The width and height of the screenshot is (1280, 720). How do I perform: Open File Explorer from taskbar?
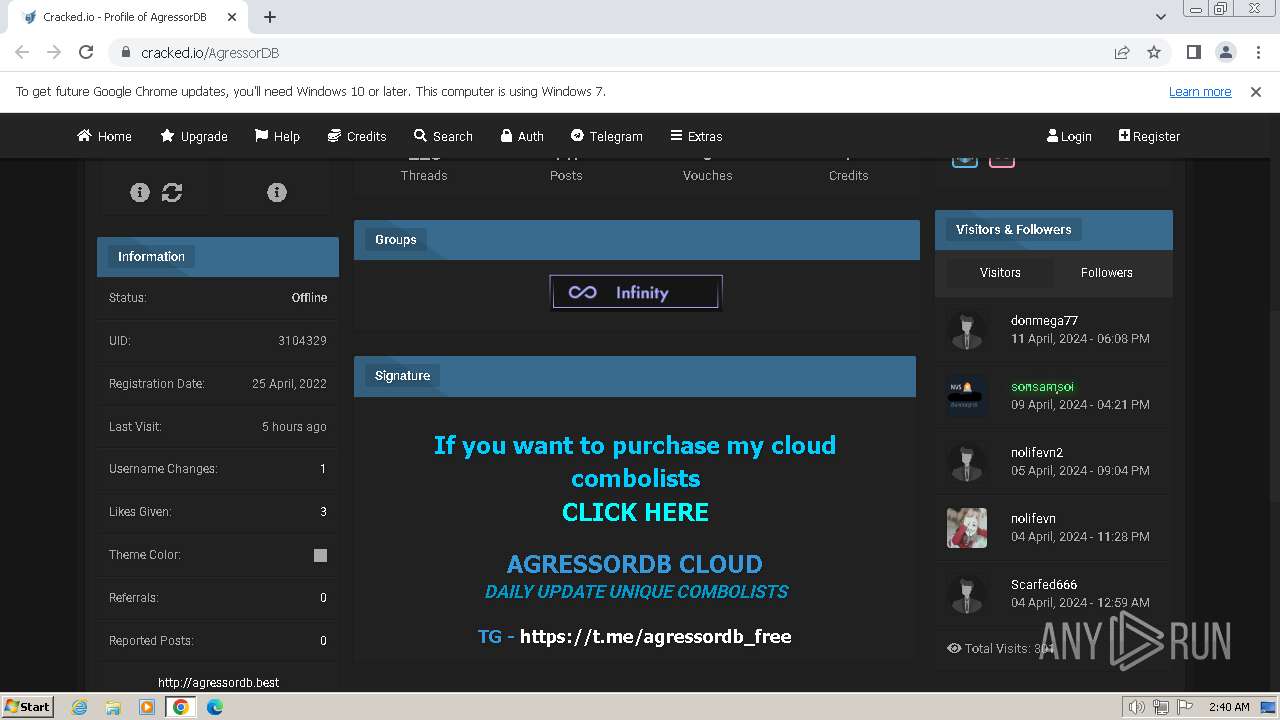(113, 707)
